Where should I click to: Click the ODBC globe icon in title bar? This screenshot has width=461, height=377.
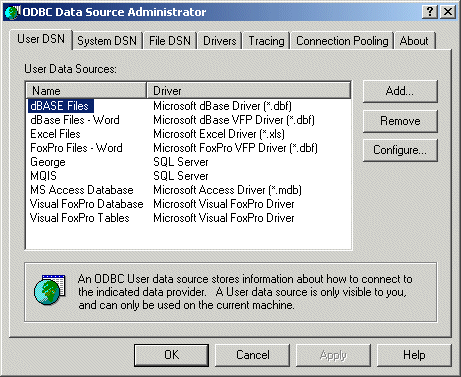pyautogui.click(x=13, y=12)
